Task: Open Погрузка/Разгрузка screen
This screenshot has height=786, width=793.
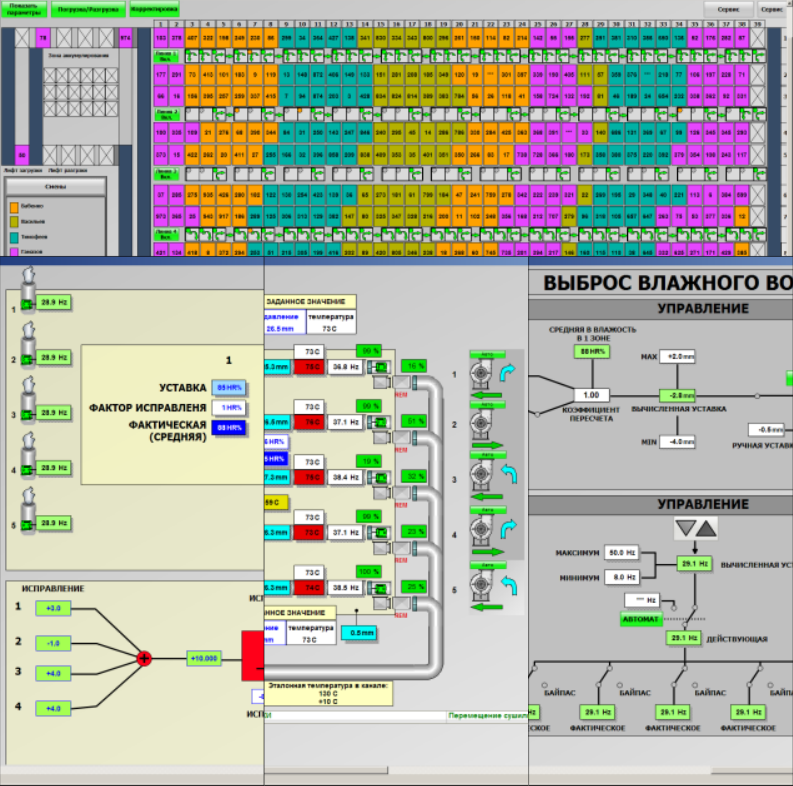Action: (88, 9)
